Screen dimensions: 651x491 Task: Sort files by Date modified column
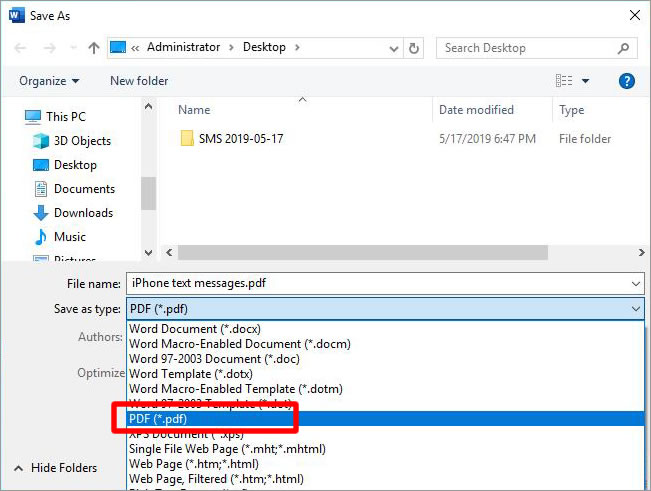point(476,110)
